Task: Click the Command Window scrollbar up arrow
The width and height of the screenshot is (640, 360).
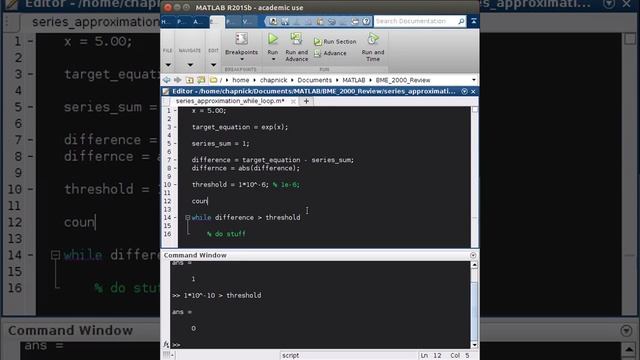Action: click(474, 265)
